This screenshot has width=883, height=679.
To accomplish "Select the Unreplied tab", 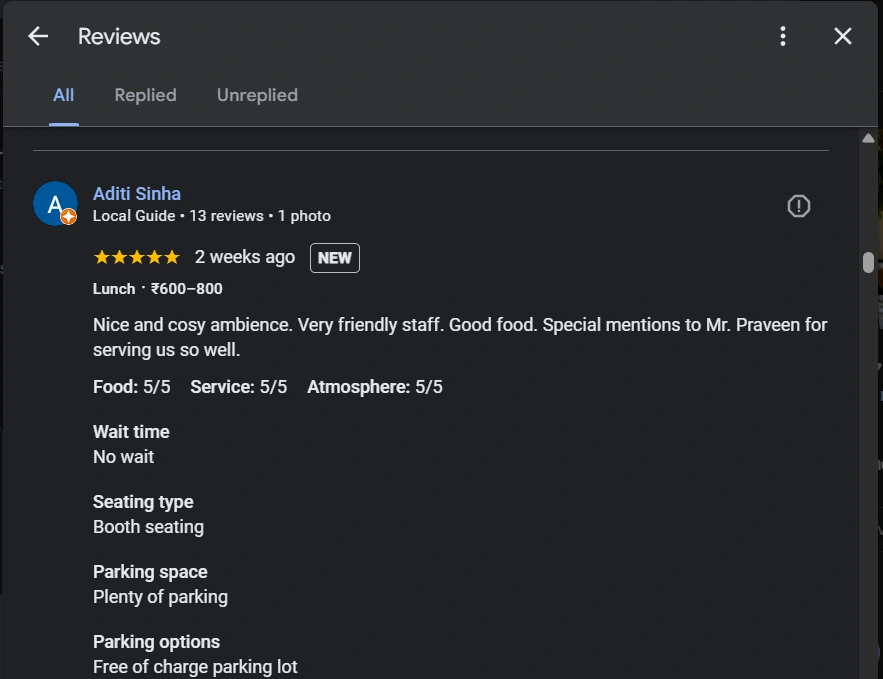I will tap(257, 95).
